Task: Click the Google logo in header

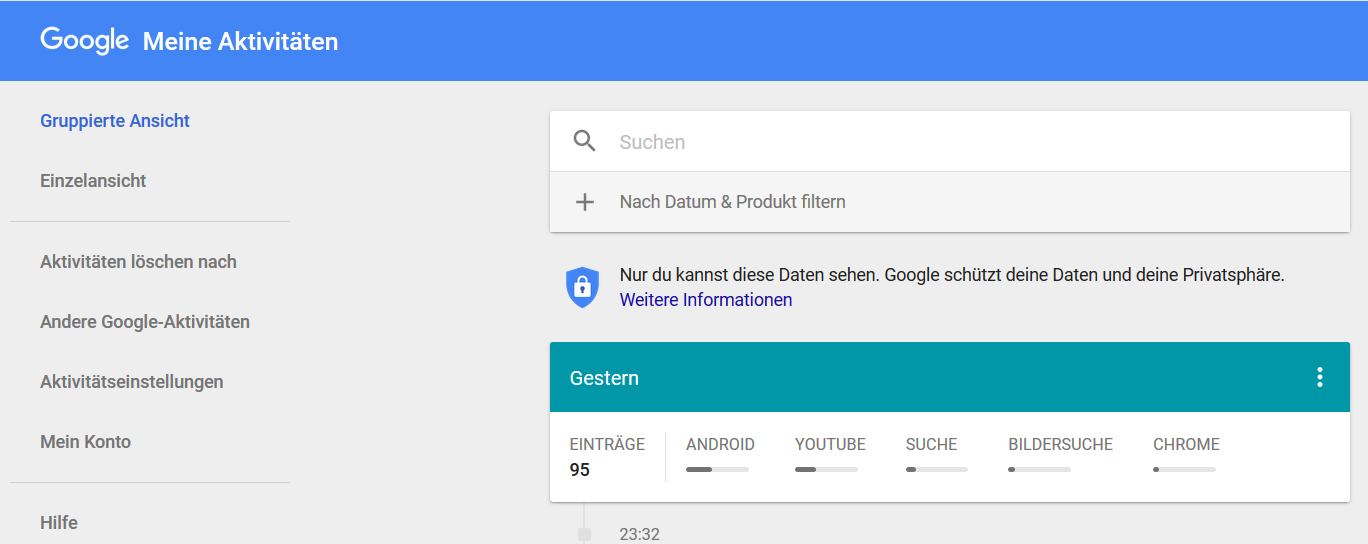Action: [85, 40]
